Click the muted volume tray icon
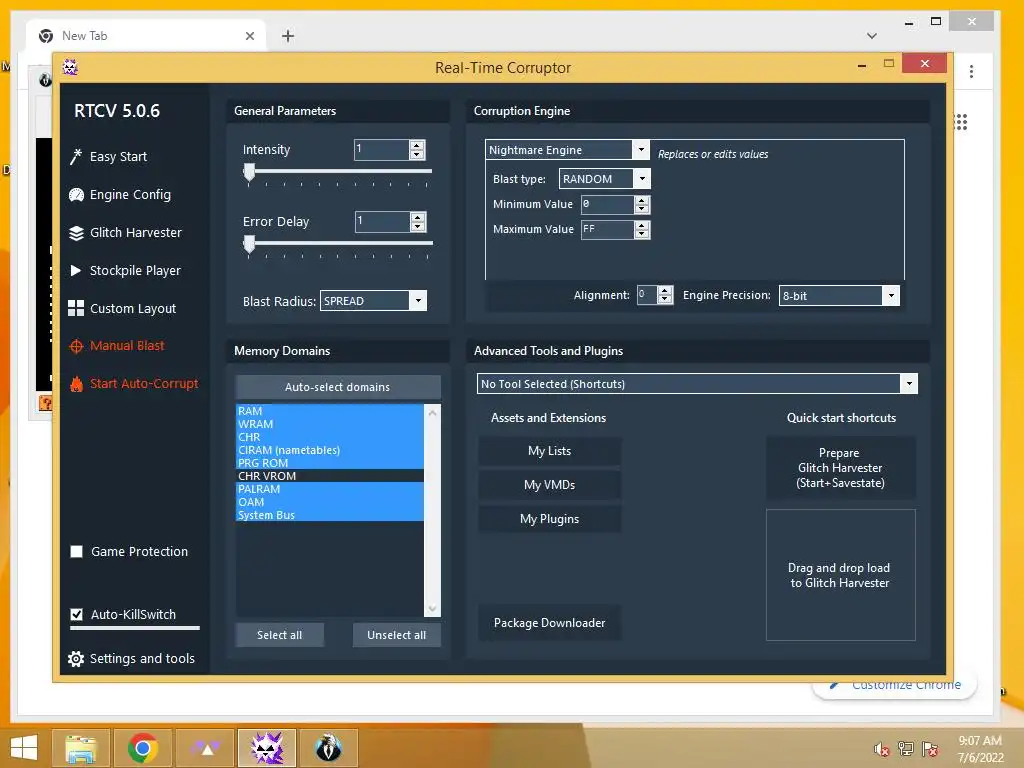1024x768 pixels. pos(882,749)
